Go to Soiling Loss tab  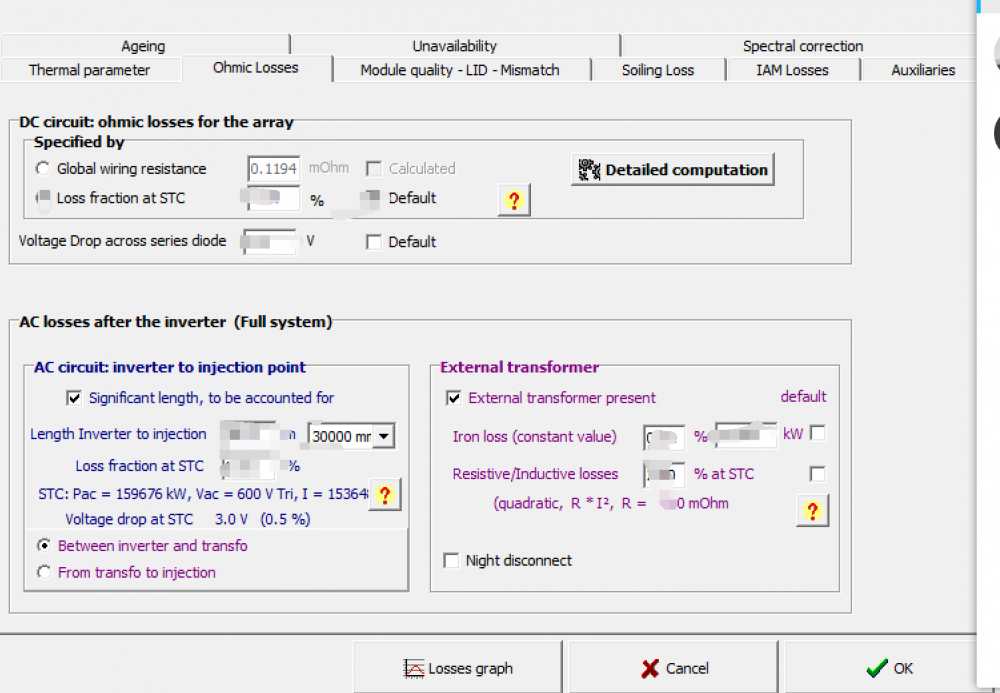pos(657,70)
